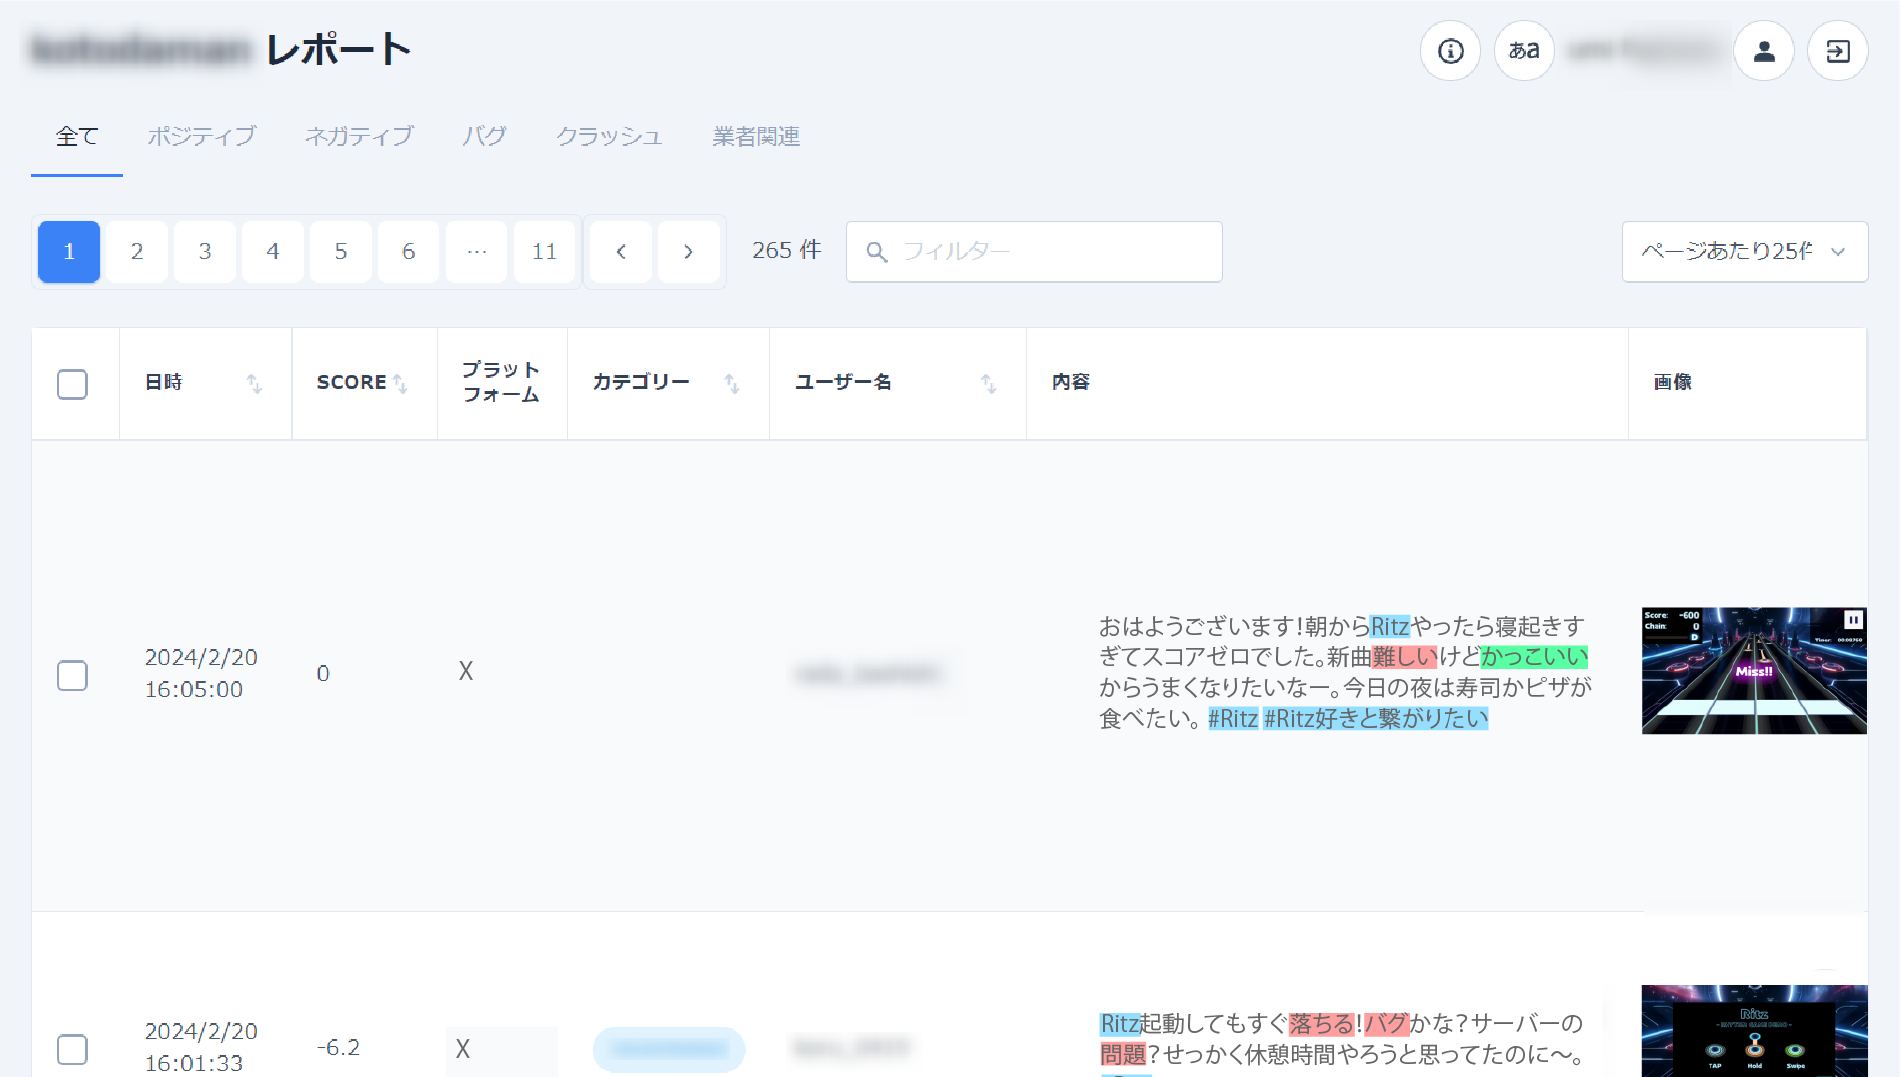Switch to the ネガティブ tab
Viewport: 1900px width, 1077px height.
359,137
